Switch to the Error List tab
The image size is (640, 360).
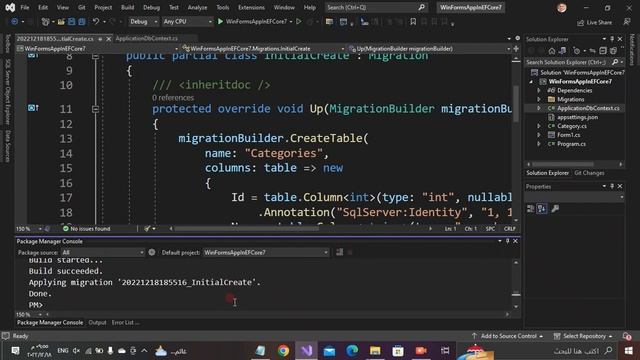point(125,322)
